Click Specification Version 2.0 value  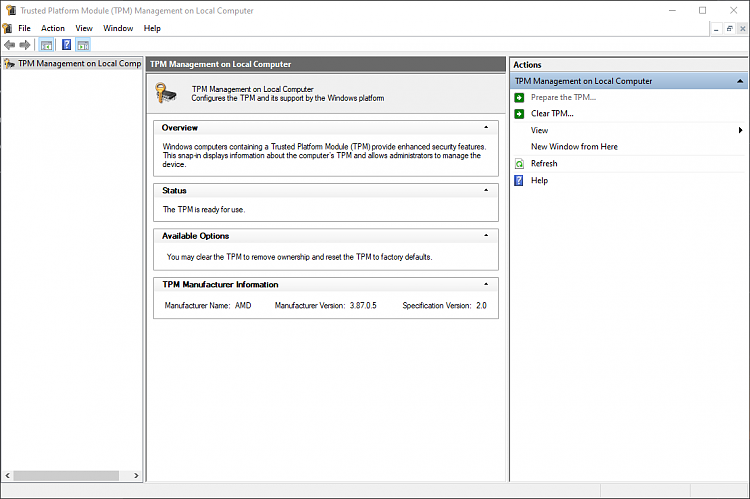click(x=481, y=305)
